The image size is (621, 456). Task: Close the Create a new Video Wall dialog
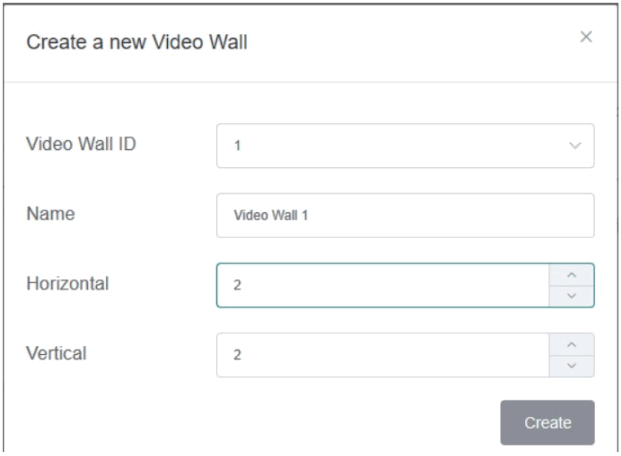(586, 37)
